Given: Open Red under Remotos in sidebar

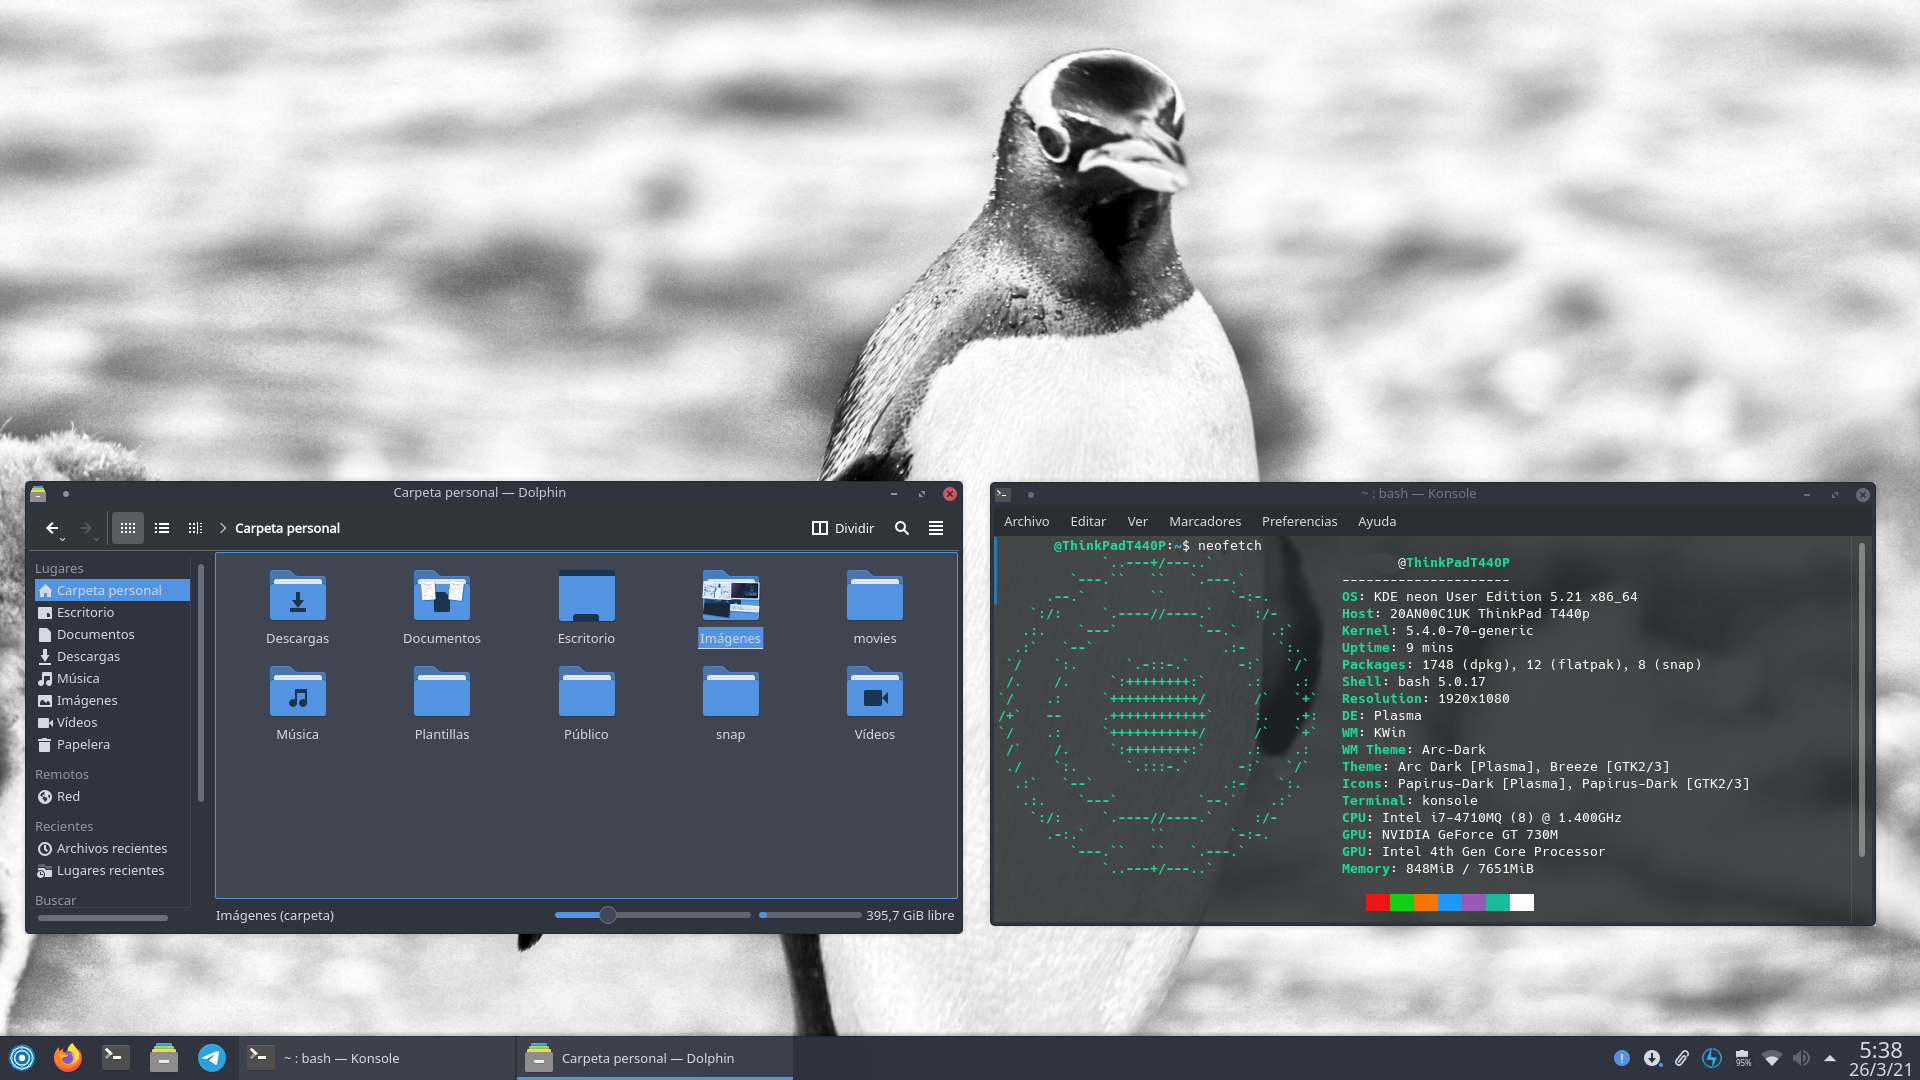Looking at the screenshot, I should coord(112,796).
